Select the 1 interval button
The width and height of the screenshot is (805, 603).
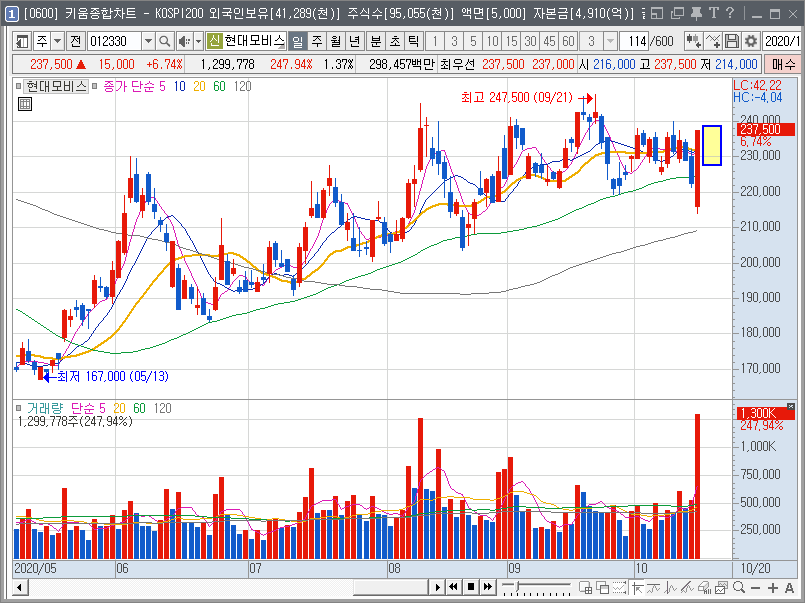point(435,41)
